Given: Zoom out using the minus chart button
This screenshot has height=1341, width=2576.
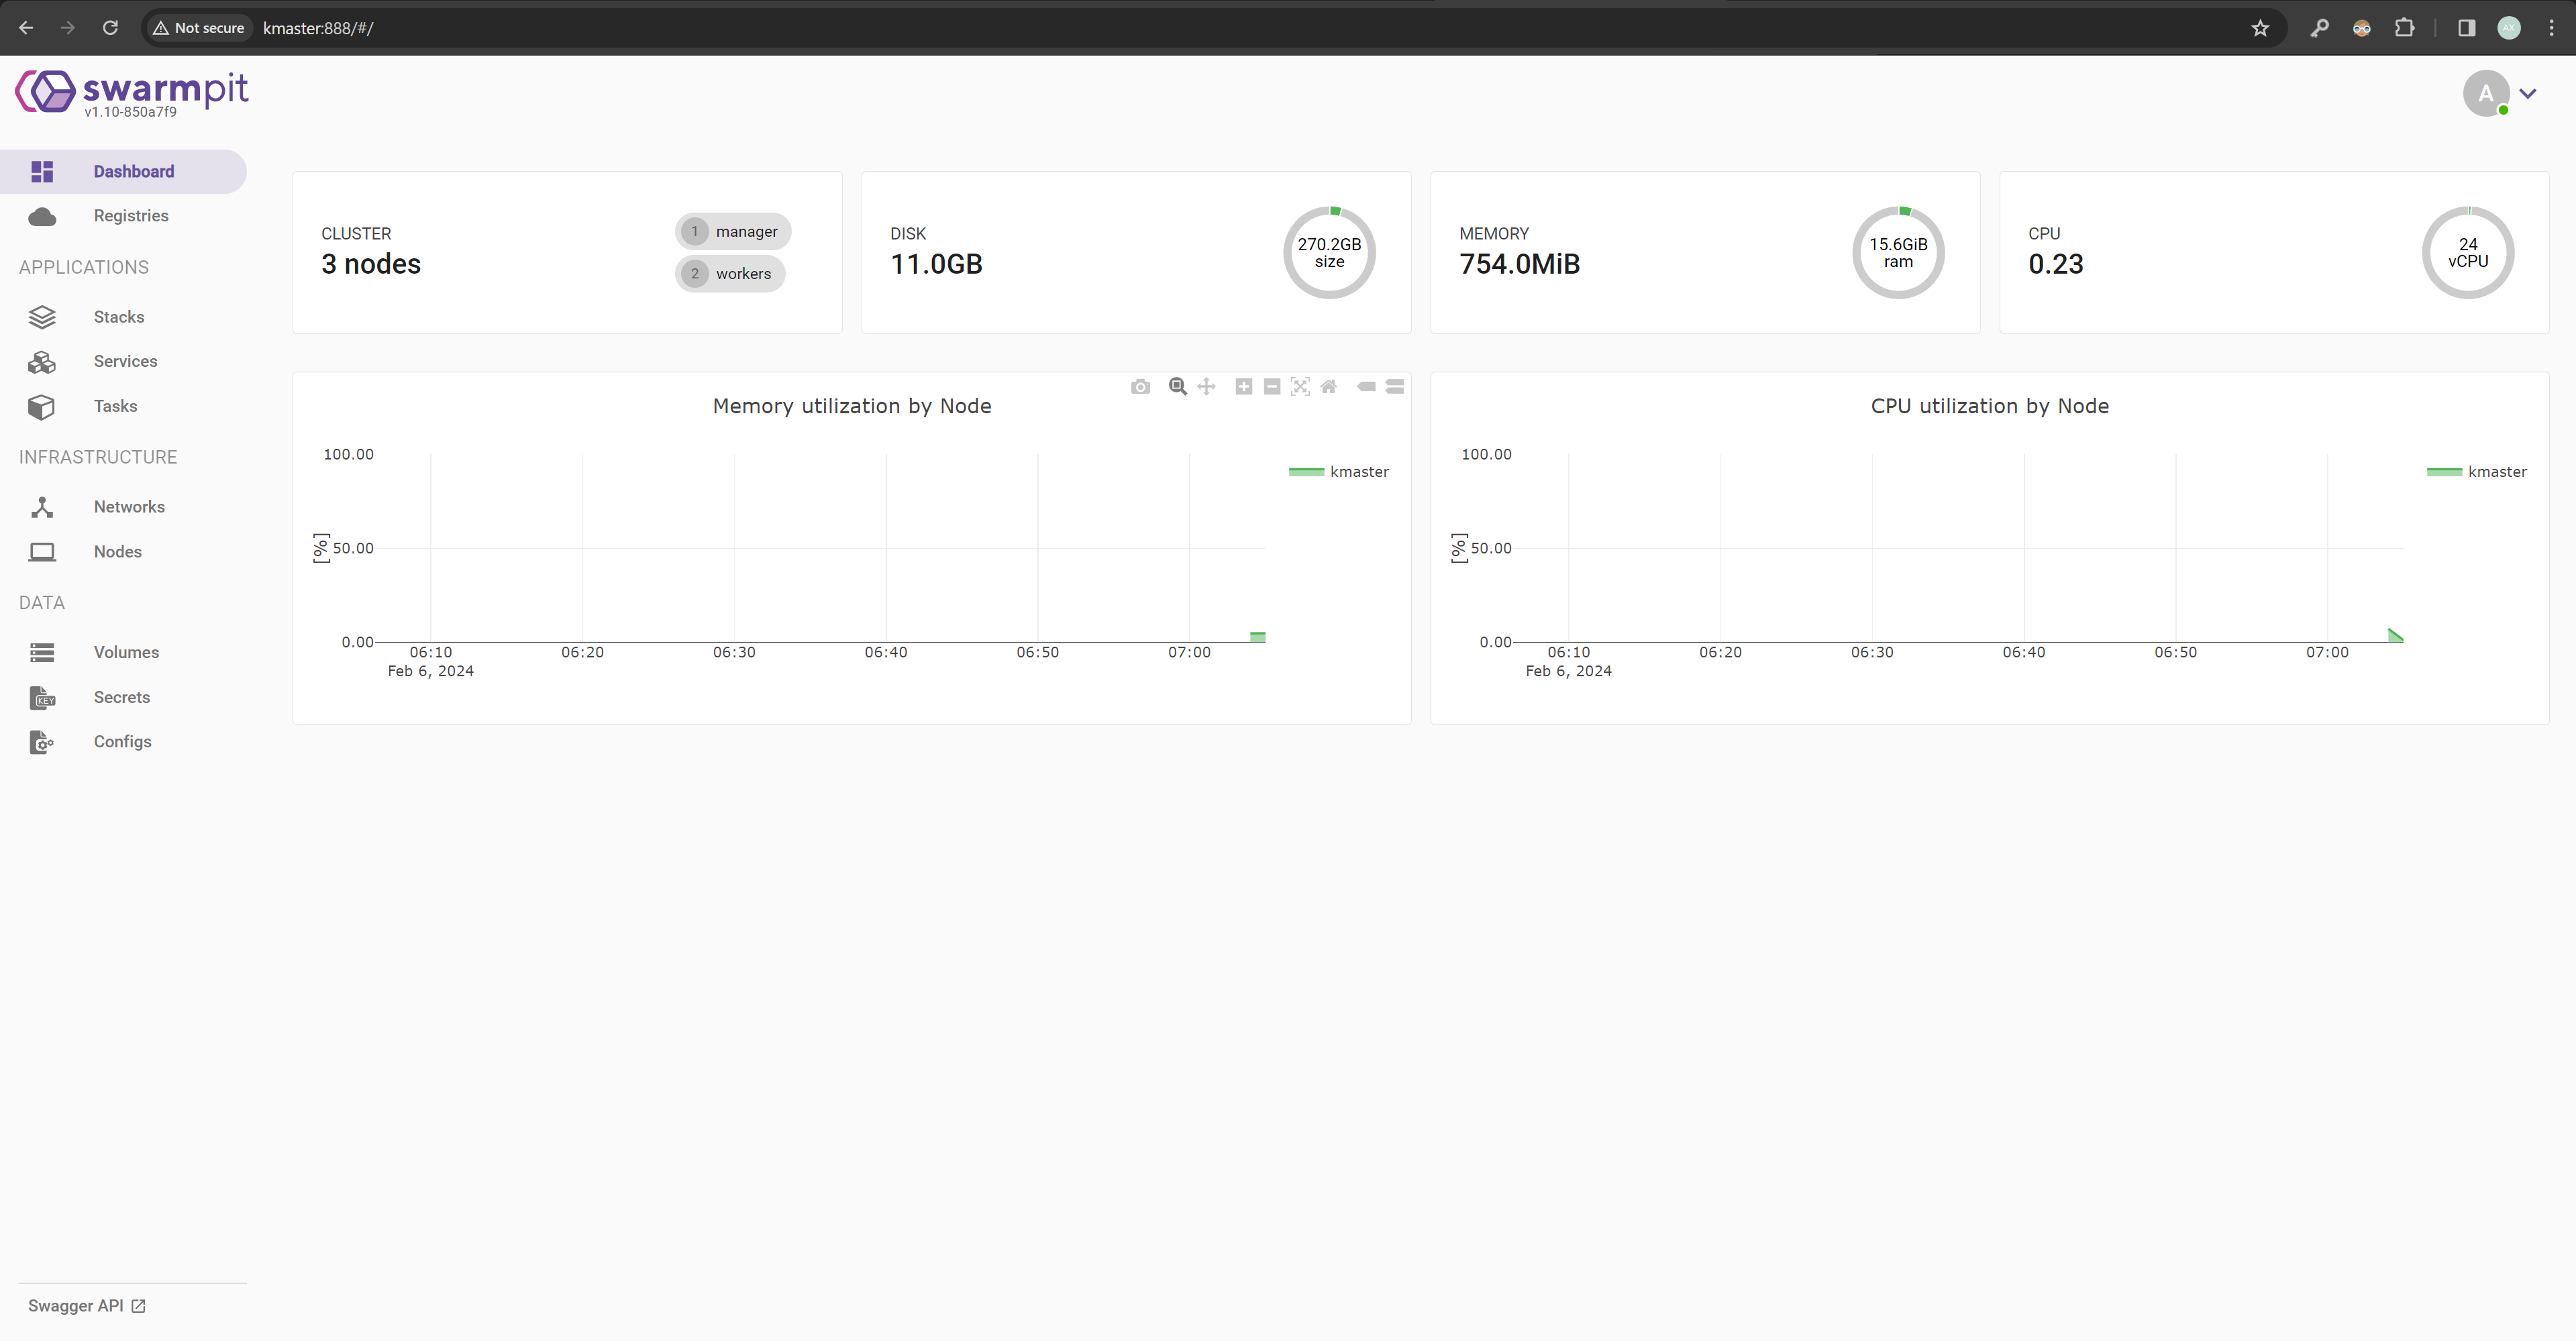Looking at the screenshot, I should tap(1271, 387).
